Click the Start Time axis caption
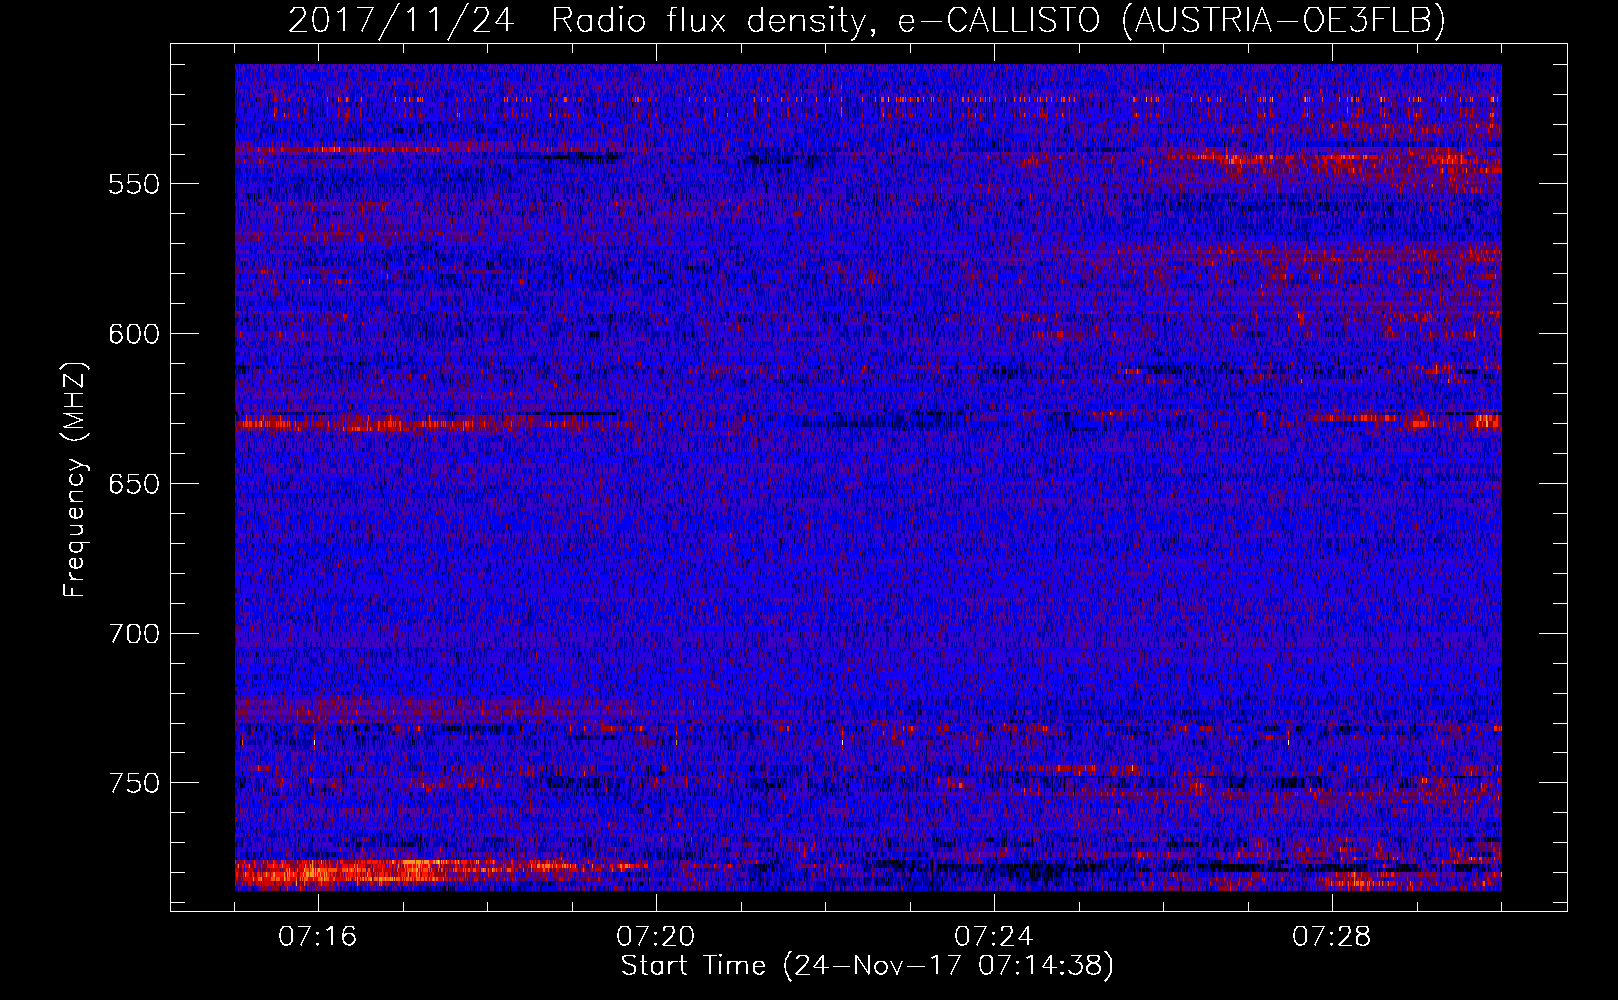The height and width of the screenshot is (1000, 1618). tap(867, 966)
